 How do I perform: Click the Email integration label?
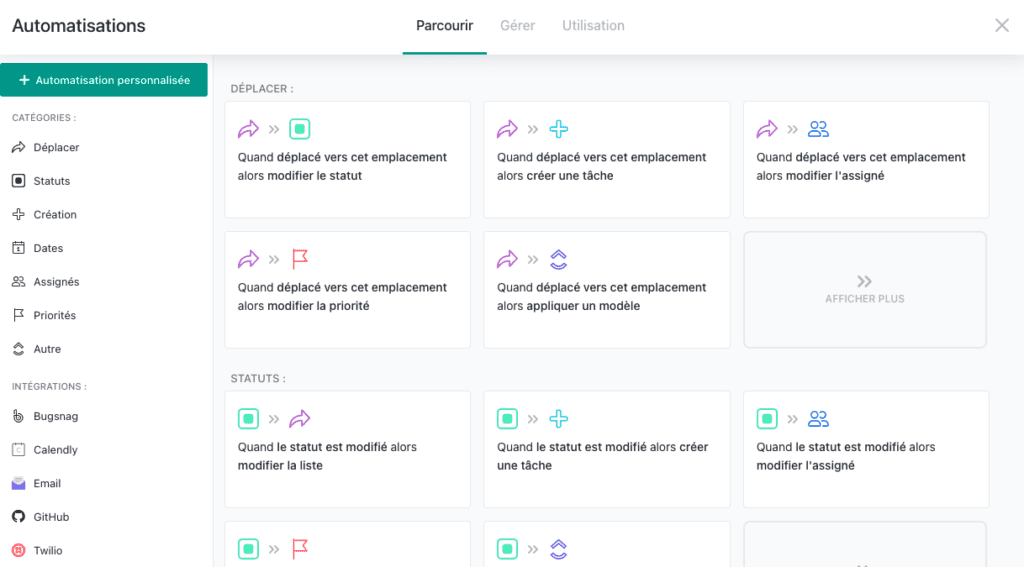coord(47,483)
